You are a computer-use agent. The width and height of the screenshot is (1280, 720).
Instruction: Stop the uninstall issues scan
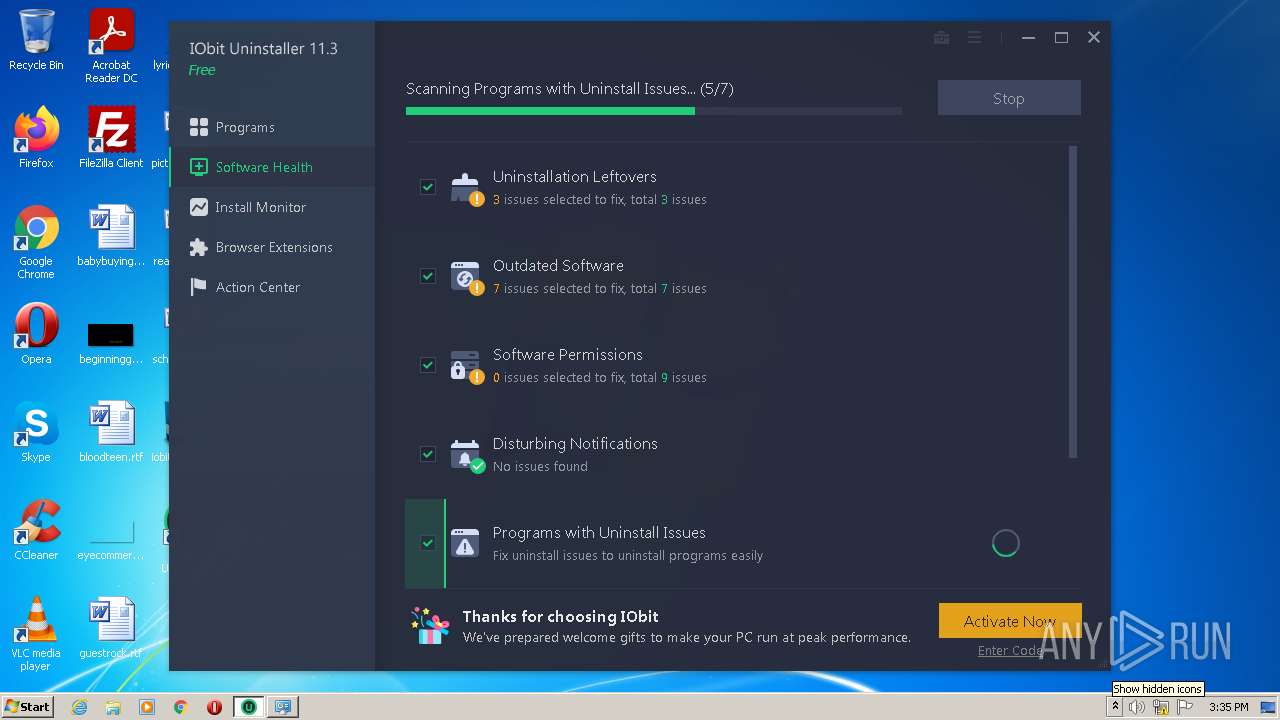click(x=1009, y=98)
